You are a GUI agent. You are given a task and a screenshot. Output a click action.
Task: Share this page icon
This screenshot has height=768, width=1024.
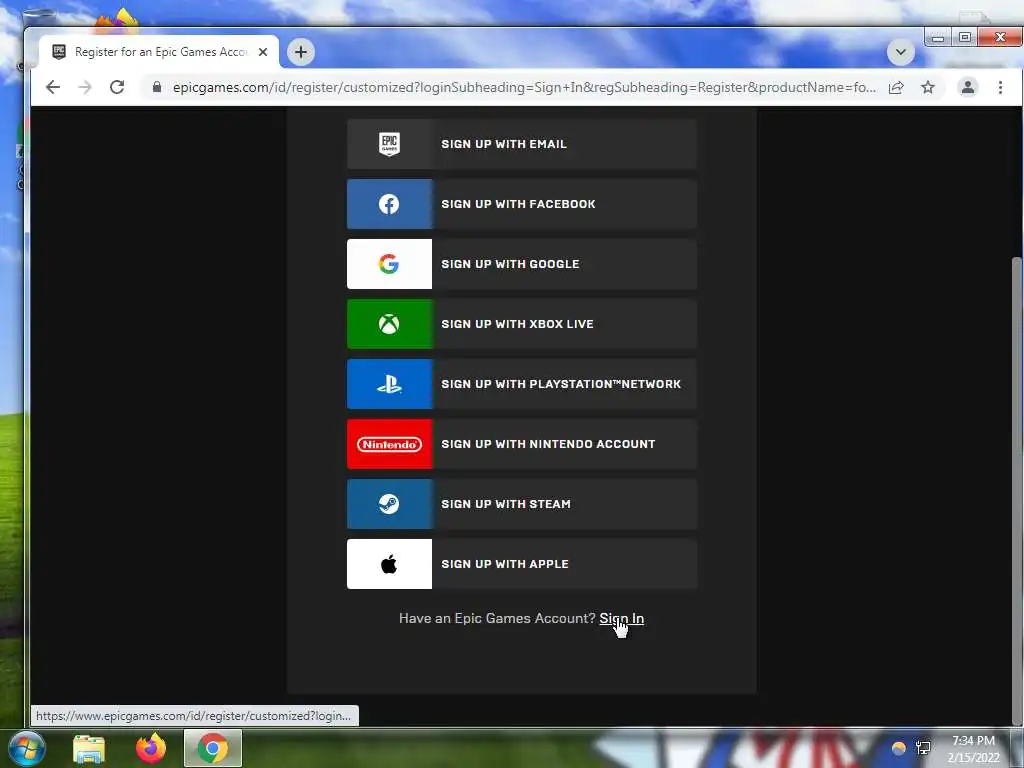point(896,88)
